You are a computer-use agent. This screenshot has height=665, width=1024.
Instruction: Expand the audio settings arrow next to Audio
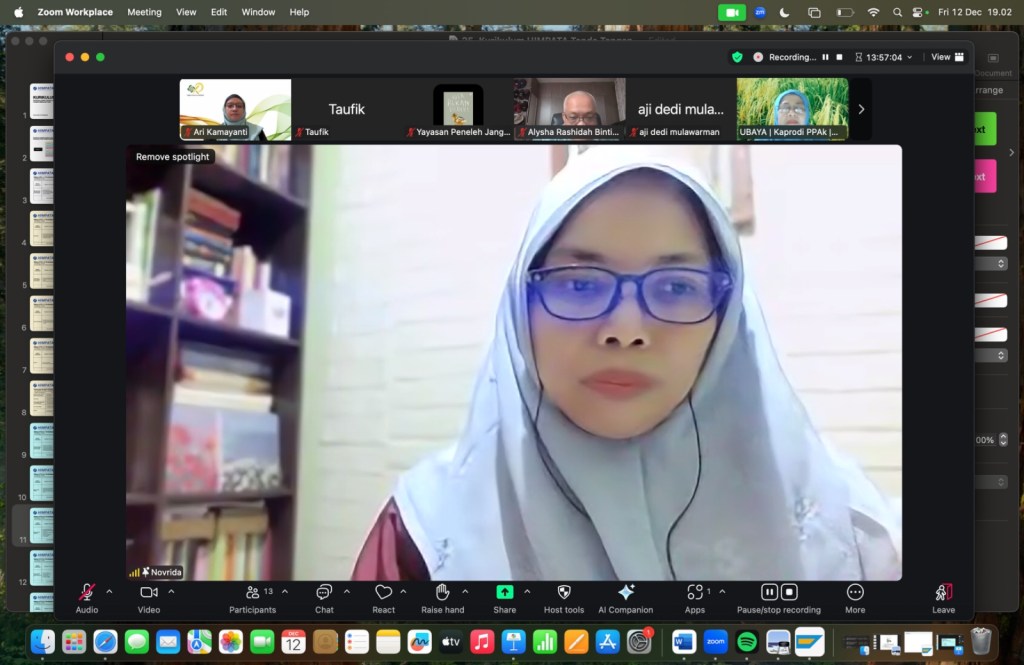(109, 591)
